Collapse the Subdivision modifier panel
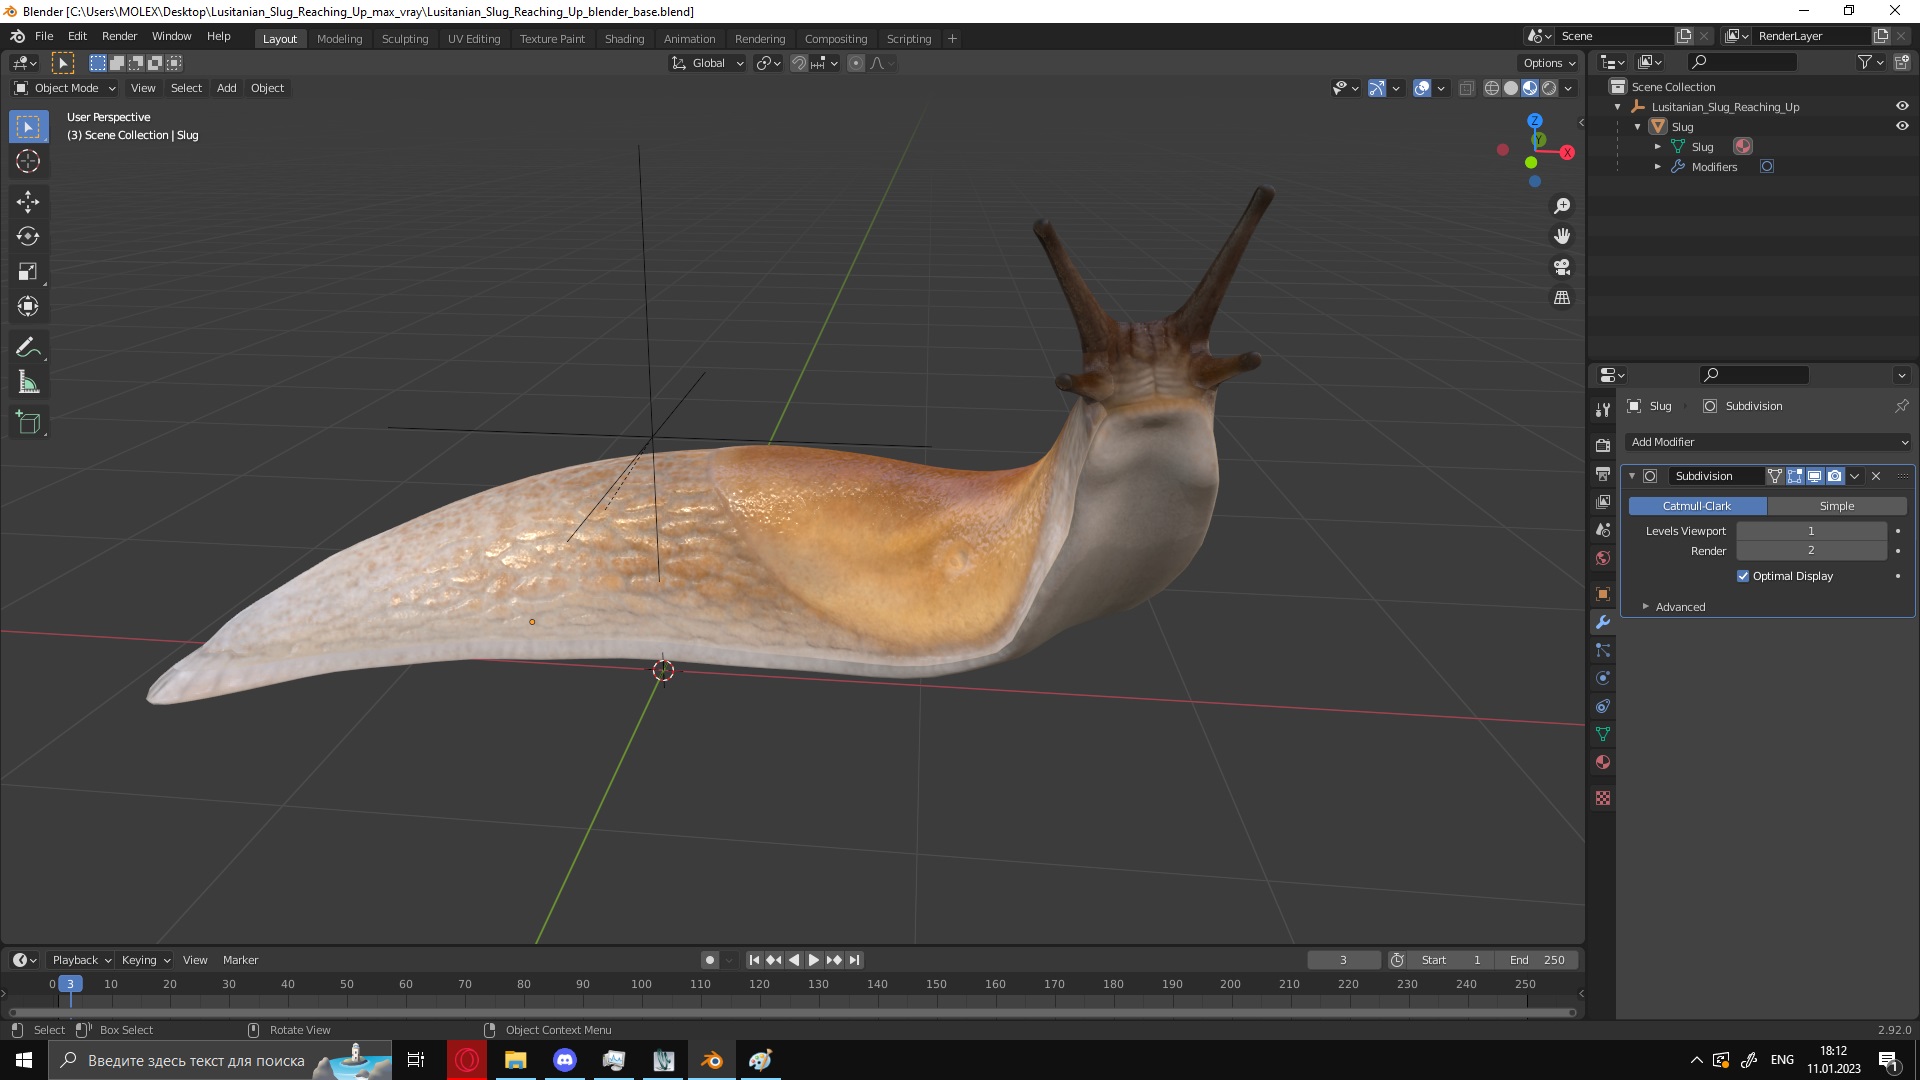Image resolution: width=1920 pixels, height=1080 pixels. coord(1632,476)
